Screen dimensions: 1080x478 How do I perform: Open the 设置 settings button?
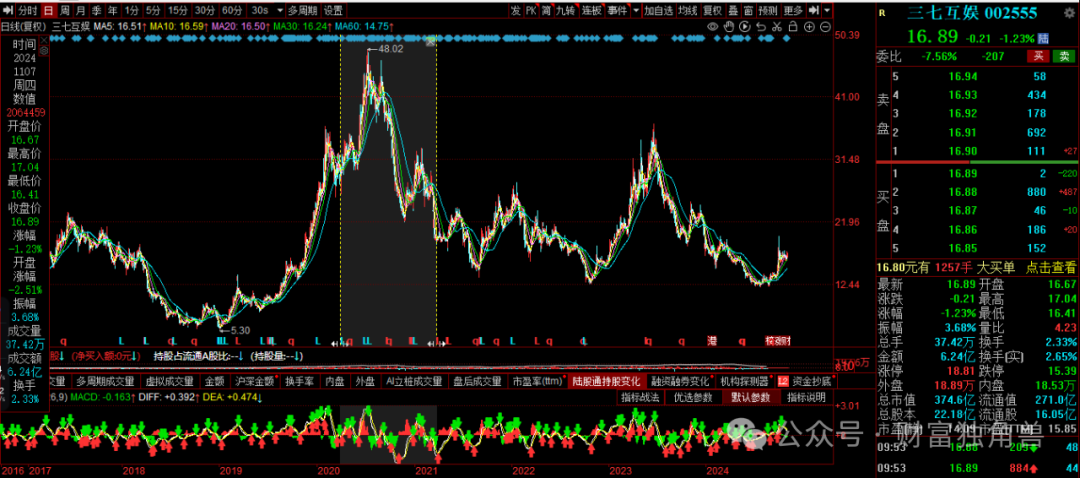(334, 10)
